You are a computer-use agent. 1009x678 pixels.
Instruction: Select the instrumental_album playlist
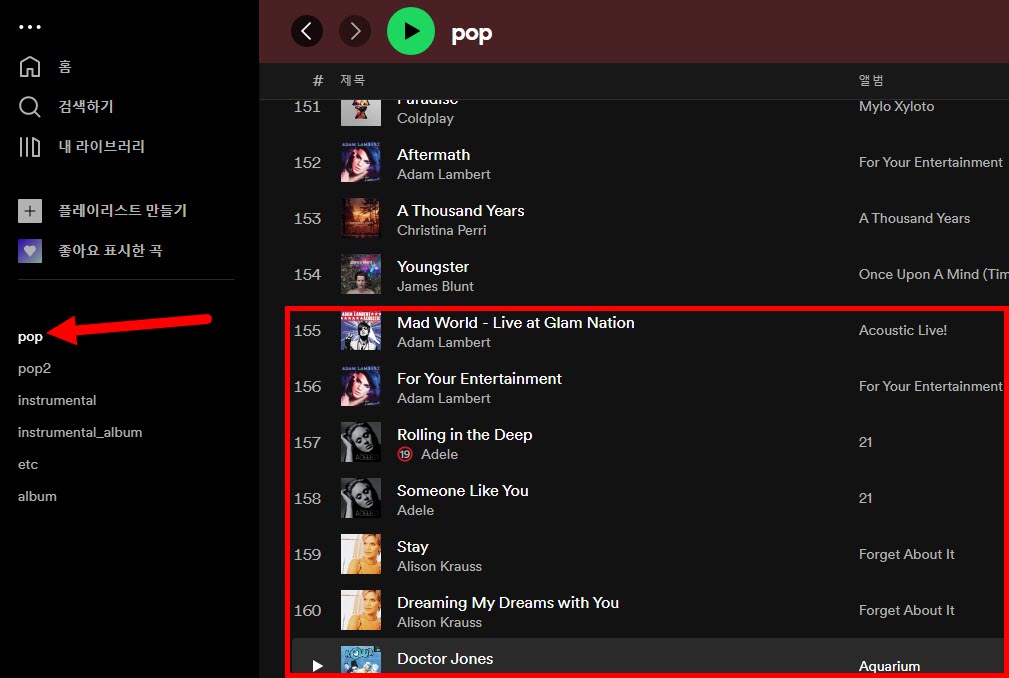pos(80,432)
